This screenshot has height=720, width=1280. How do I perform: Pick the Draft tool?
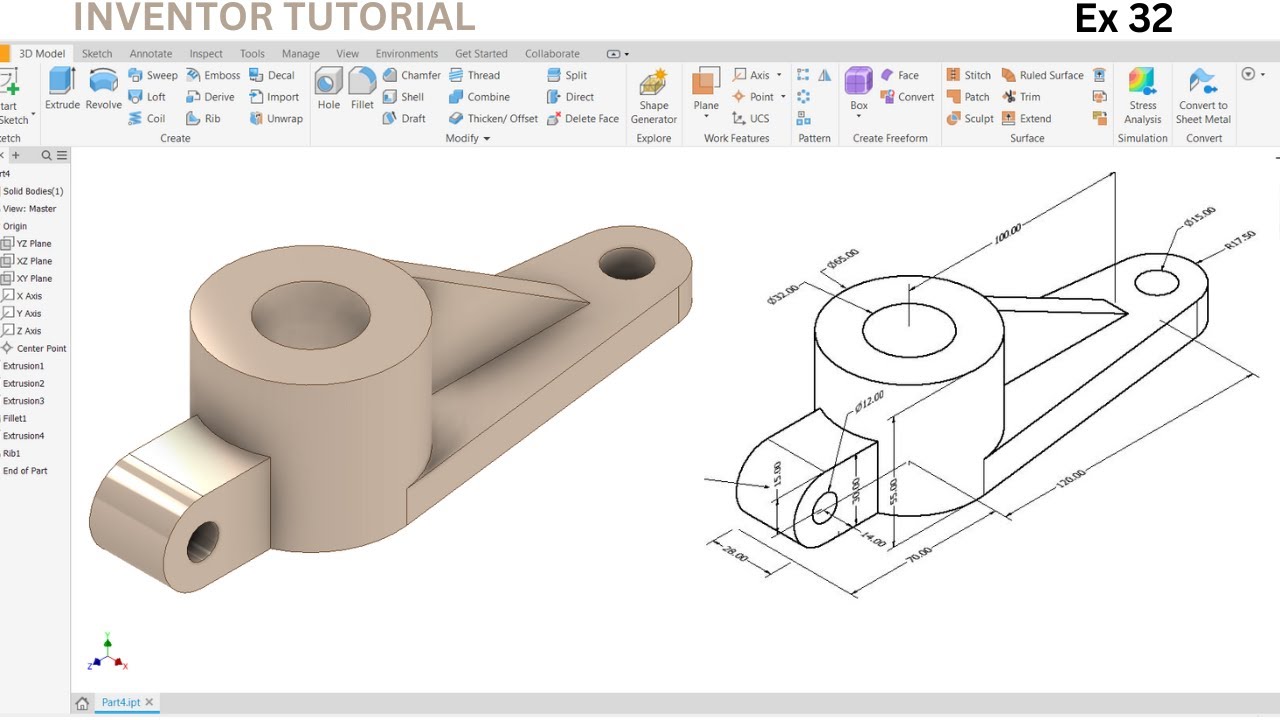coord(404,118)
